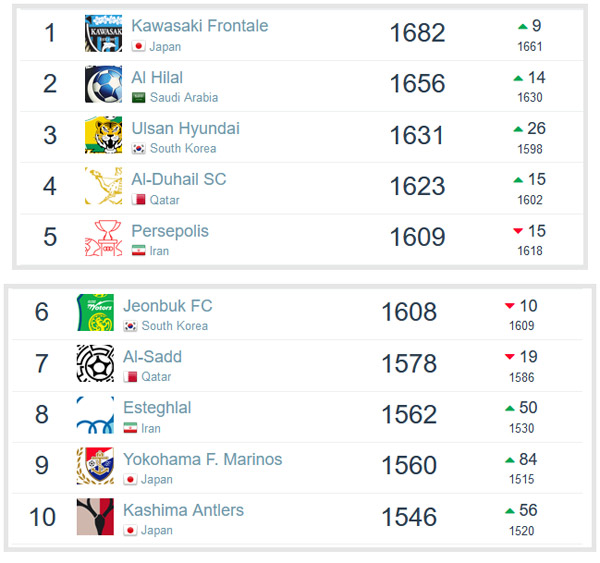Click the Persepolis red trophy logo
Image resolution: width=600 pixels, height=563 pixels.
(x=103, y=238)
